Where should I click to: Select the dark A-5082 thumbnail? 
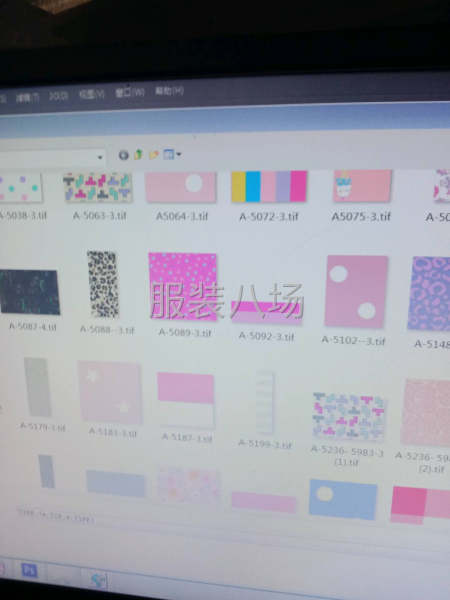(x=30, y=292)
